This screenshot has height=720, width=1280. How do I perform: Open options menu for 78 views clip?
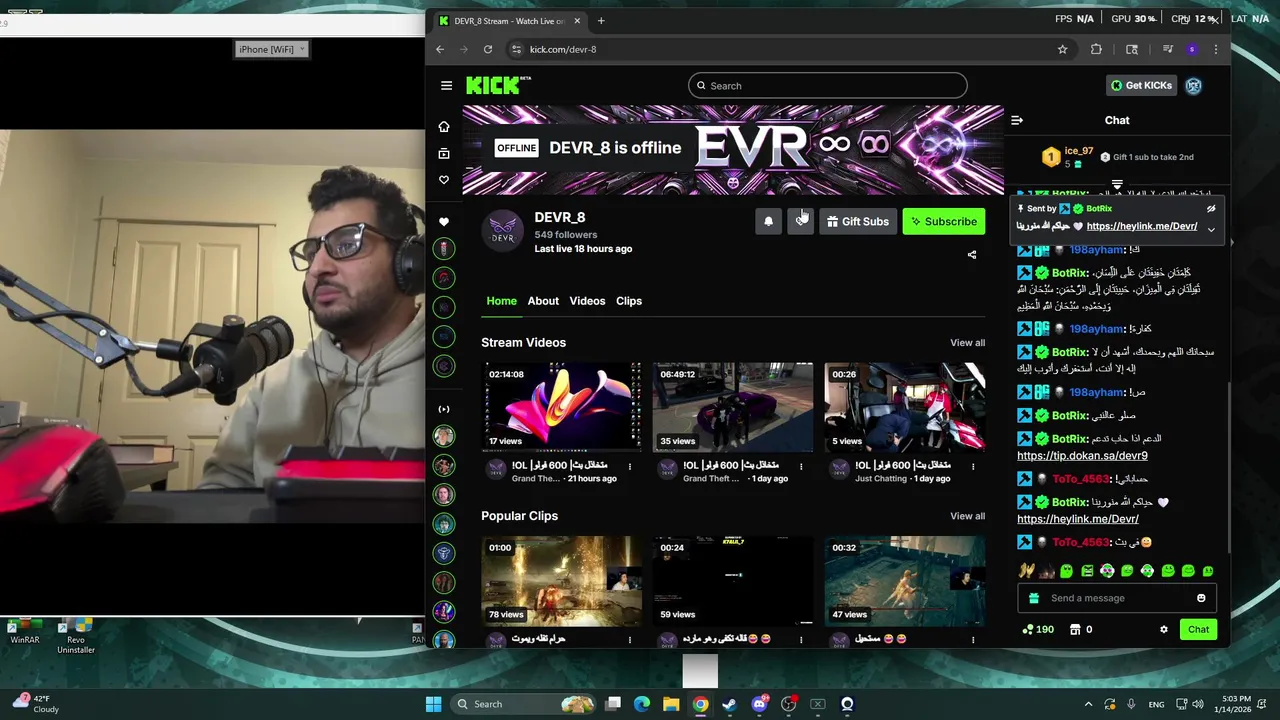coord(630,639)
